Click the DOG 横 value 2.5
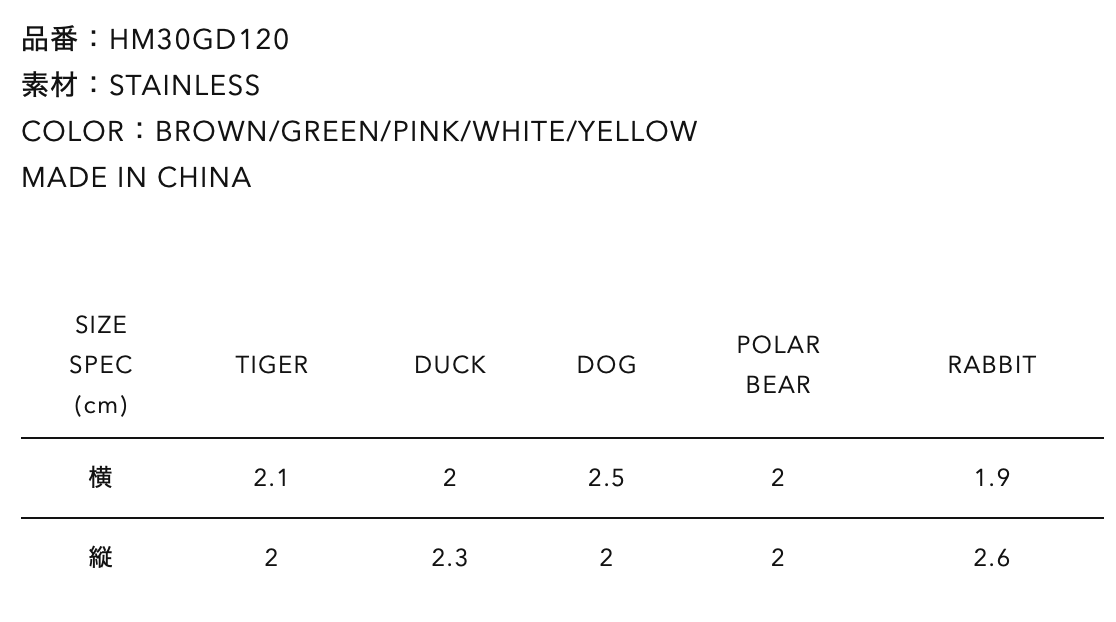The image size is (1116, 622). coord(606,478)
